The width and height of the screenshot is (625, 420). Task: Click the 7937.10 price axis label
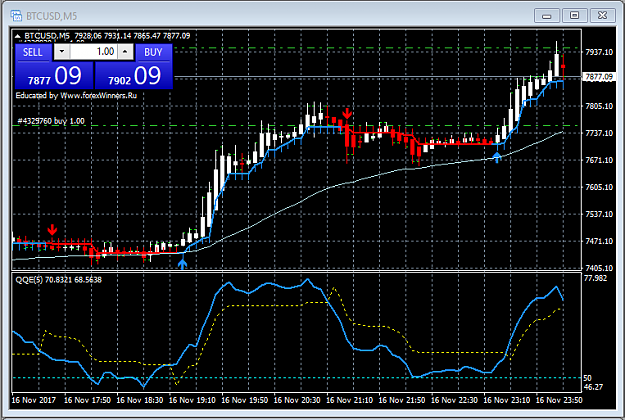599,52
